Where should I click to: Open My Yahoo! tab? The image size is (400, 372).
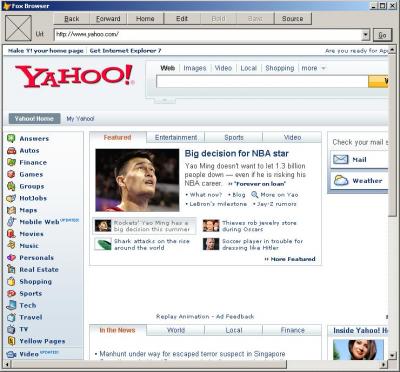coord(80,119)
